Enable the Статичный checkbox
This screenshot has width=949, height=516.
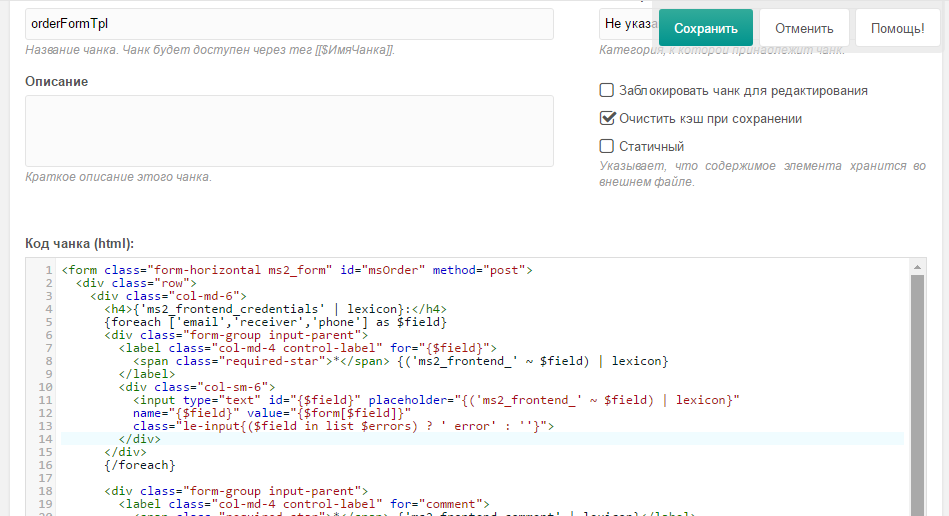pyautogui.click(x=606, y=146)
